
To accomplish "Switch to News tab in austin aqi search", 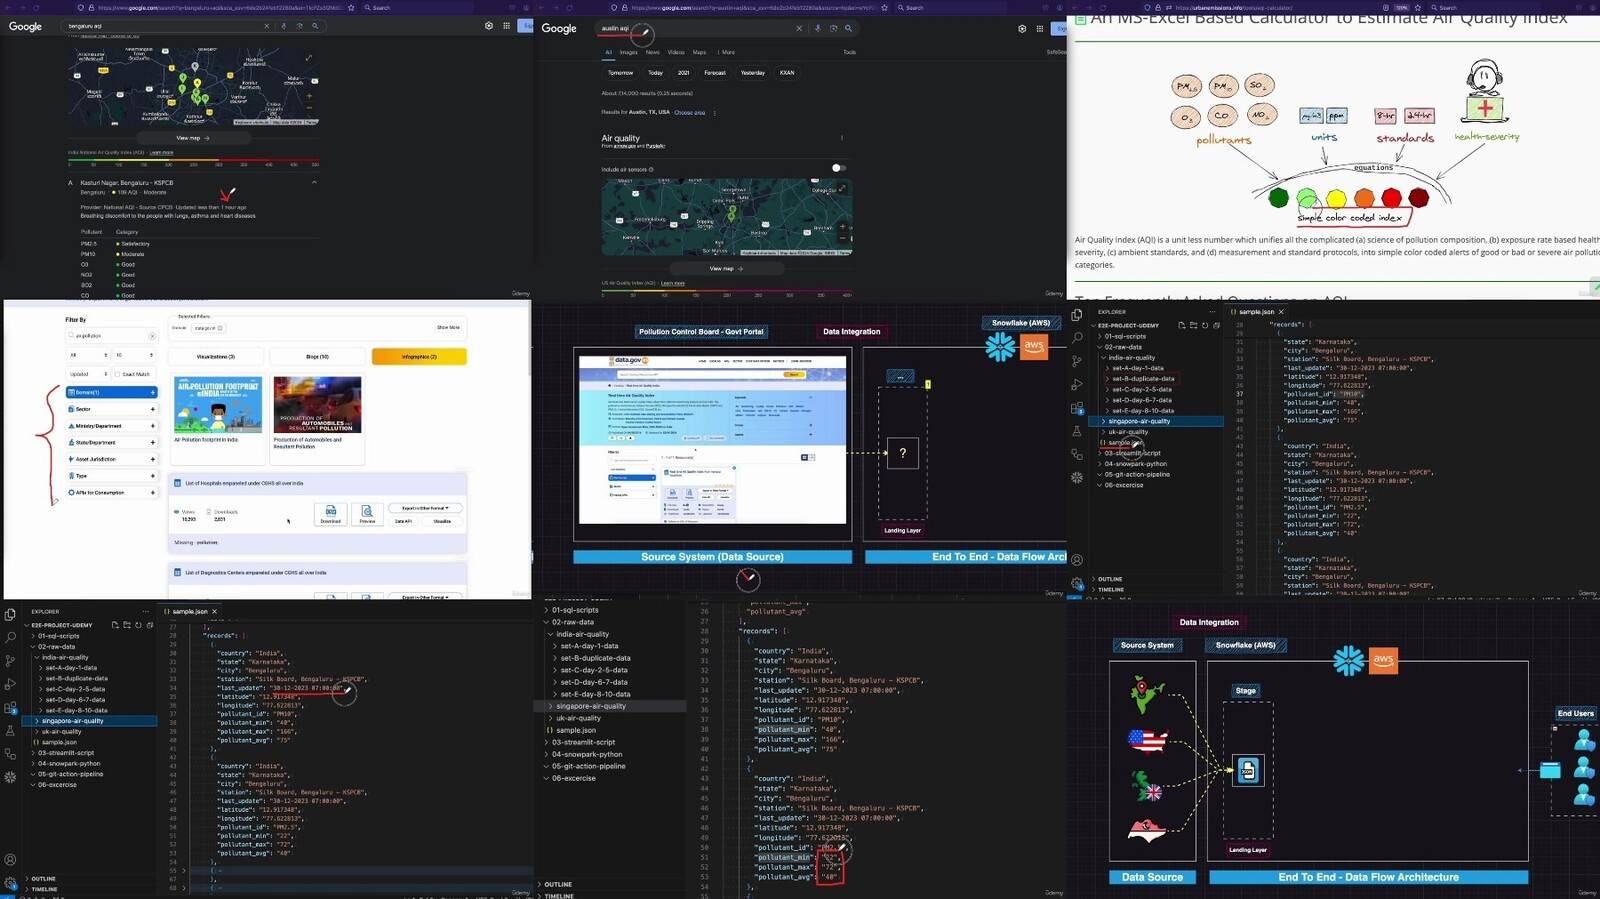I will [652, 52].
